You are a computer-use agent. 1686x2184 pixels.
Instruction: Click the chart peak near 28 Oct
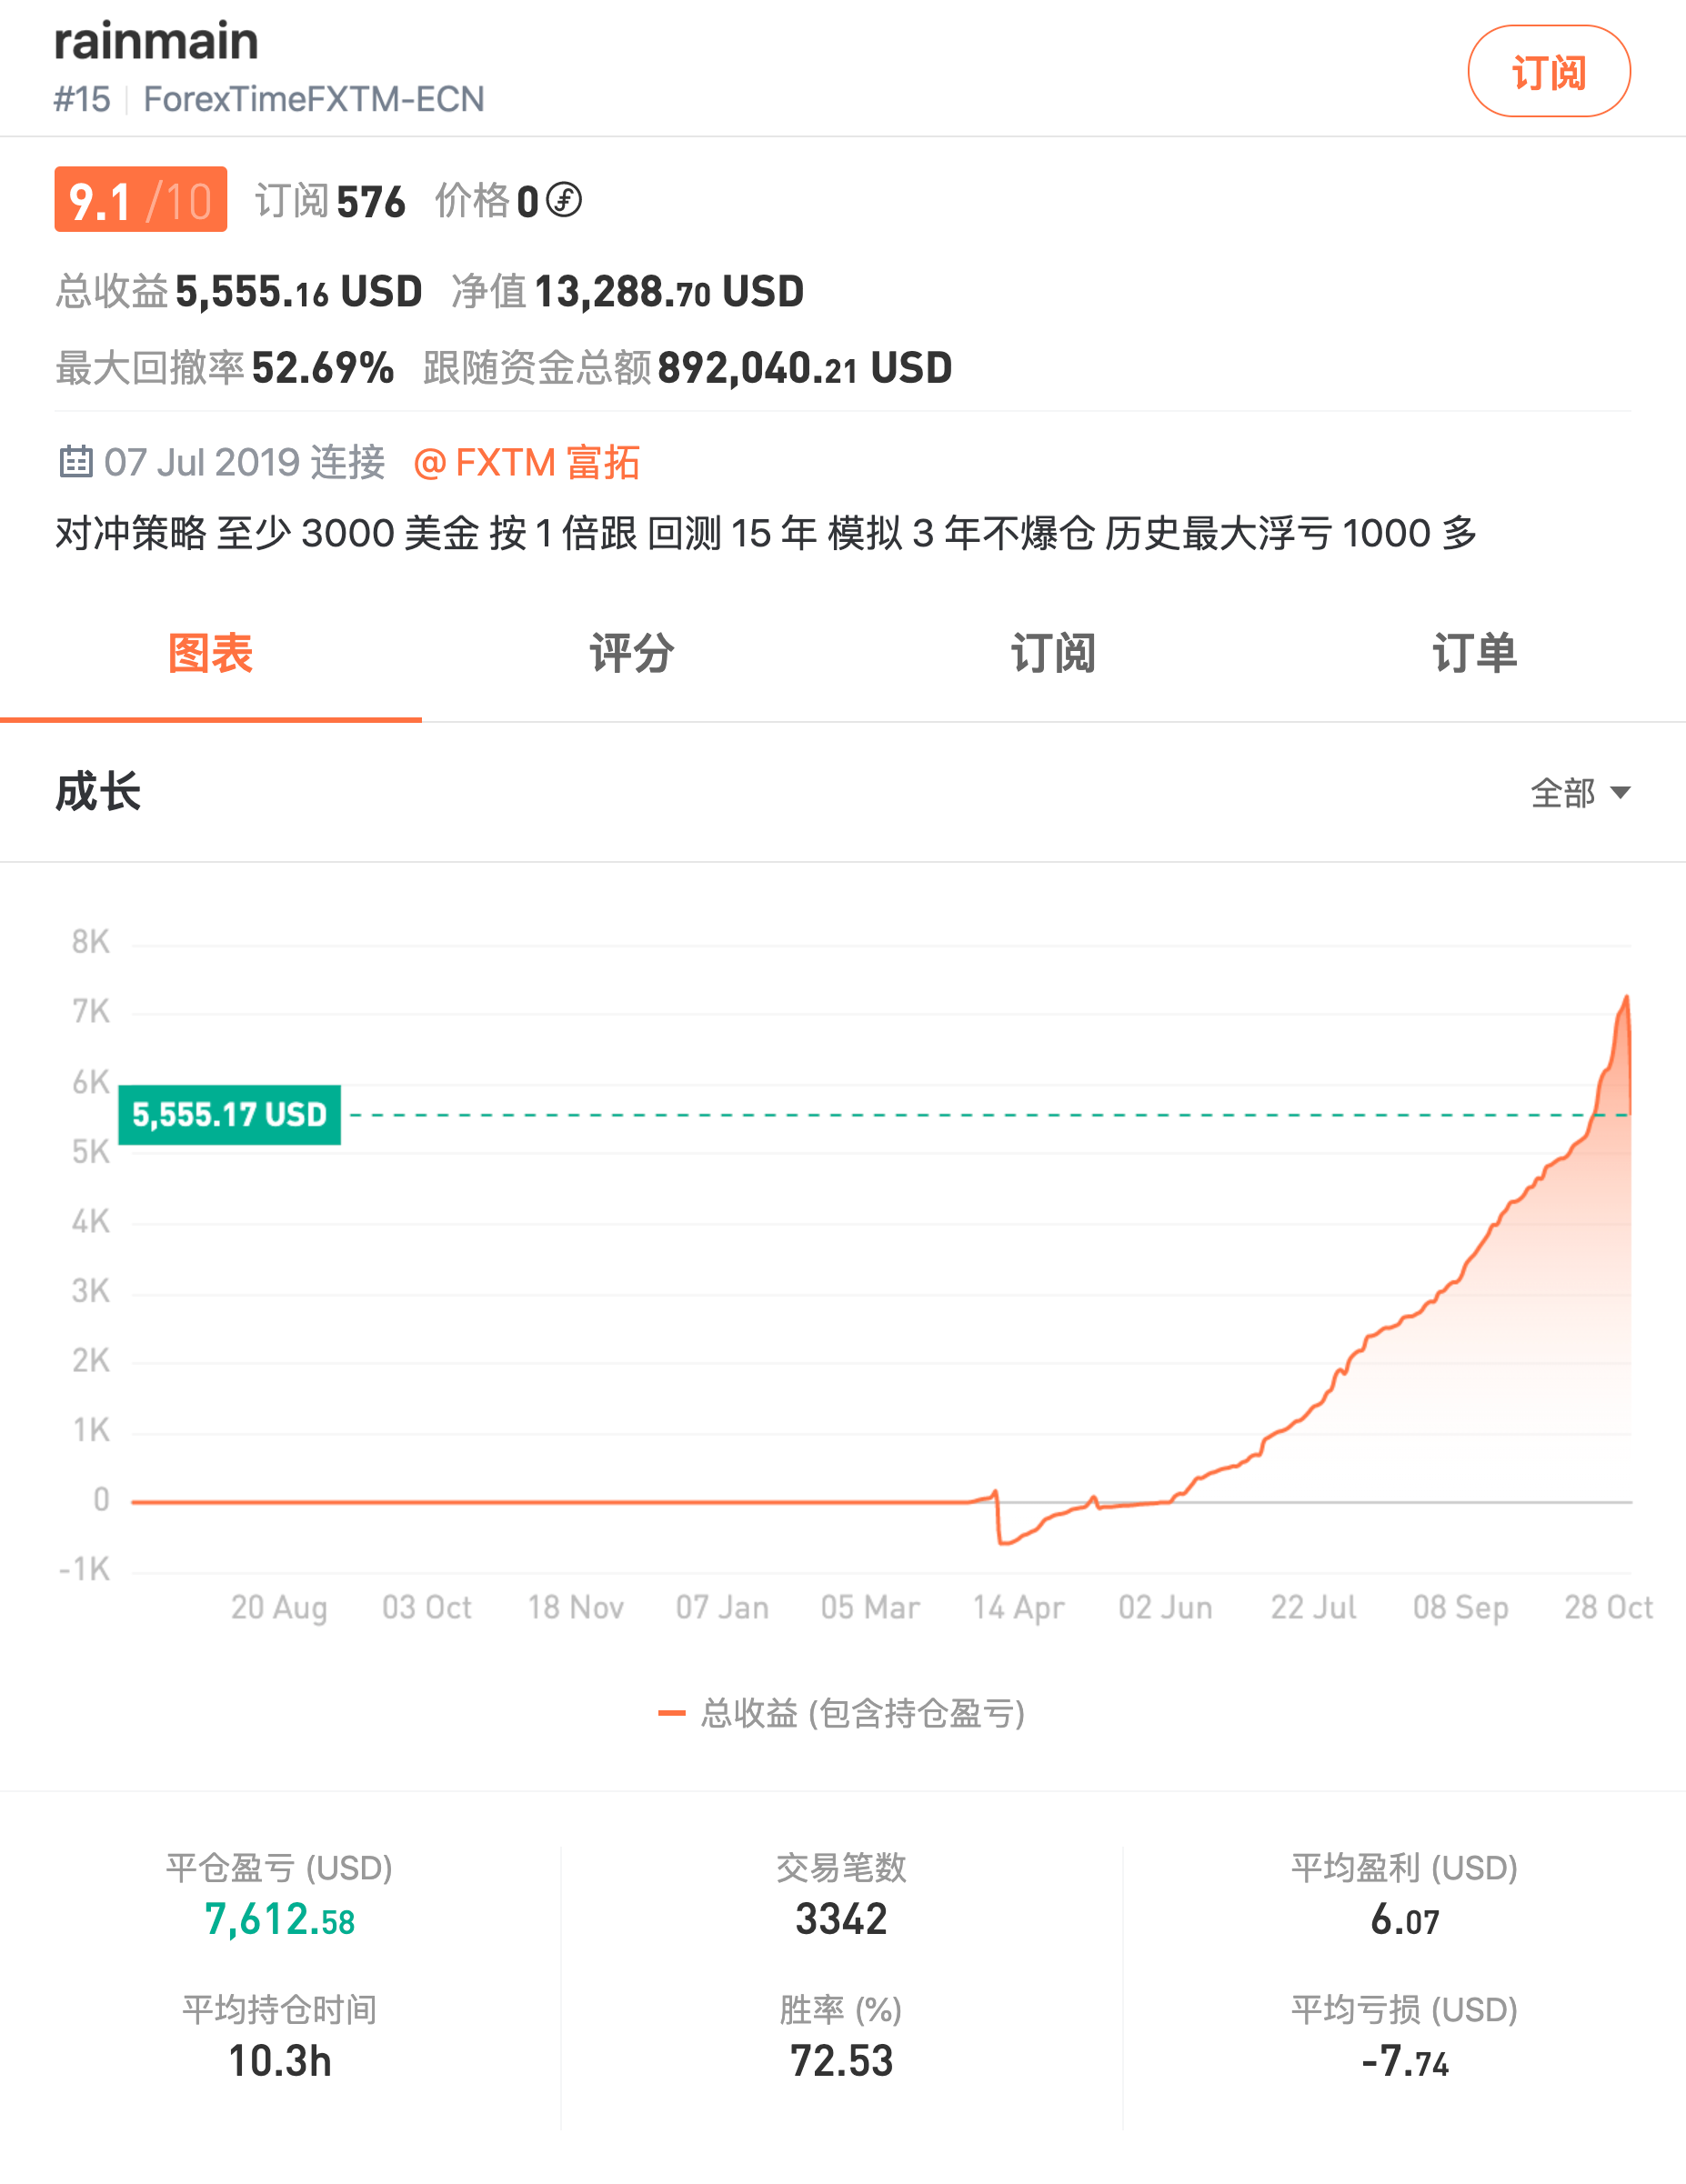click(1626, 998)
